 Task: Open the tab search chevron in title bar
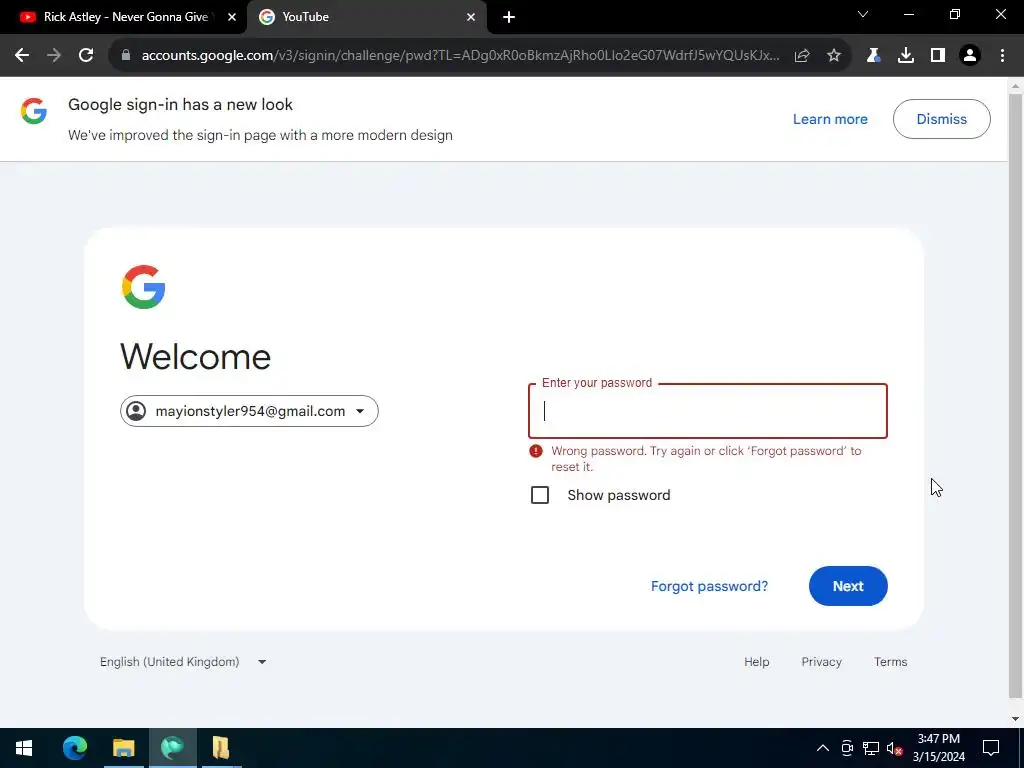(863, 14)
